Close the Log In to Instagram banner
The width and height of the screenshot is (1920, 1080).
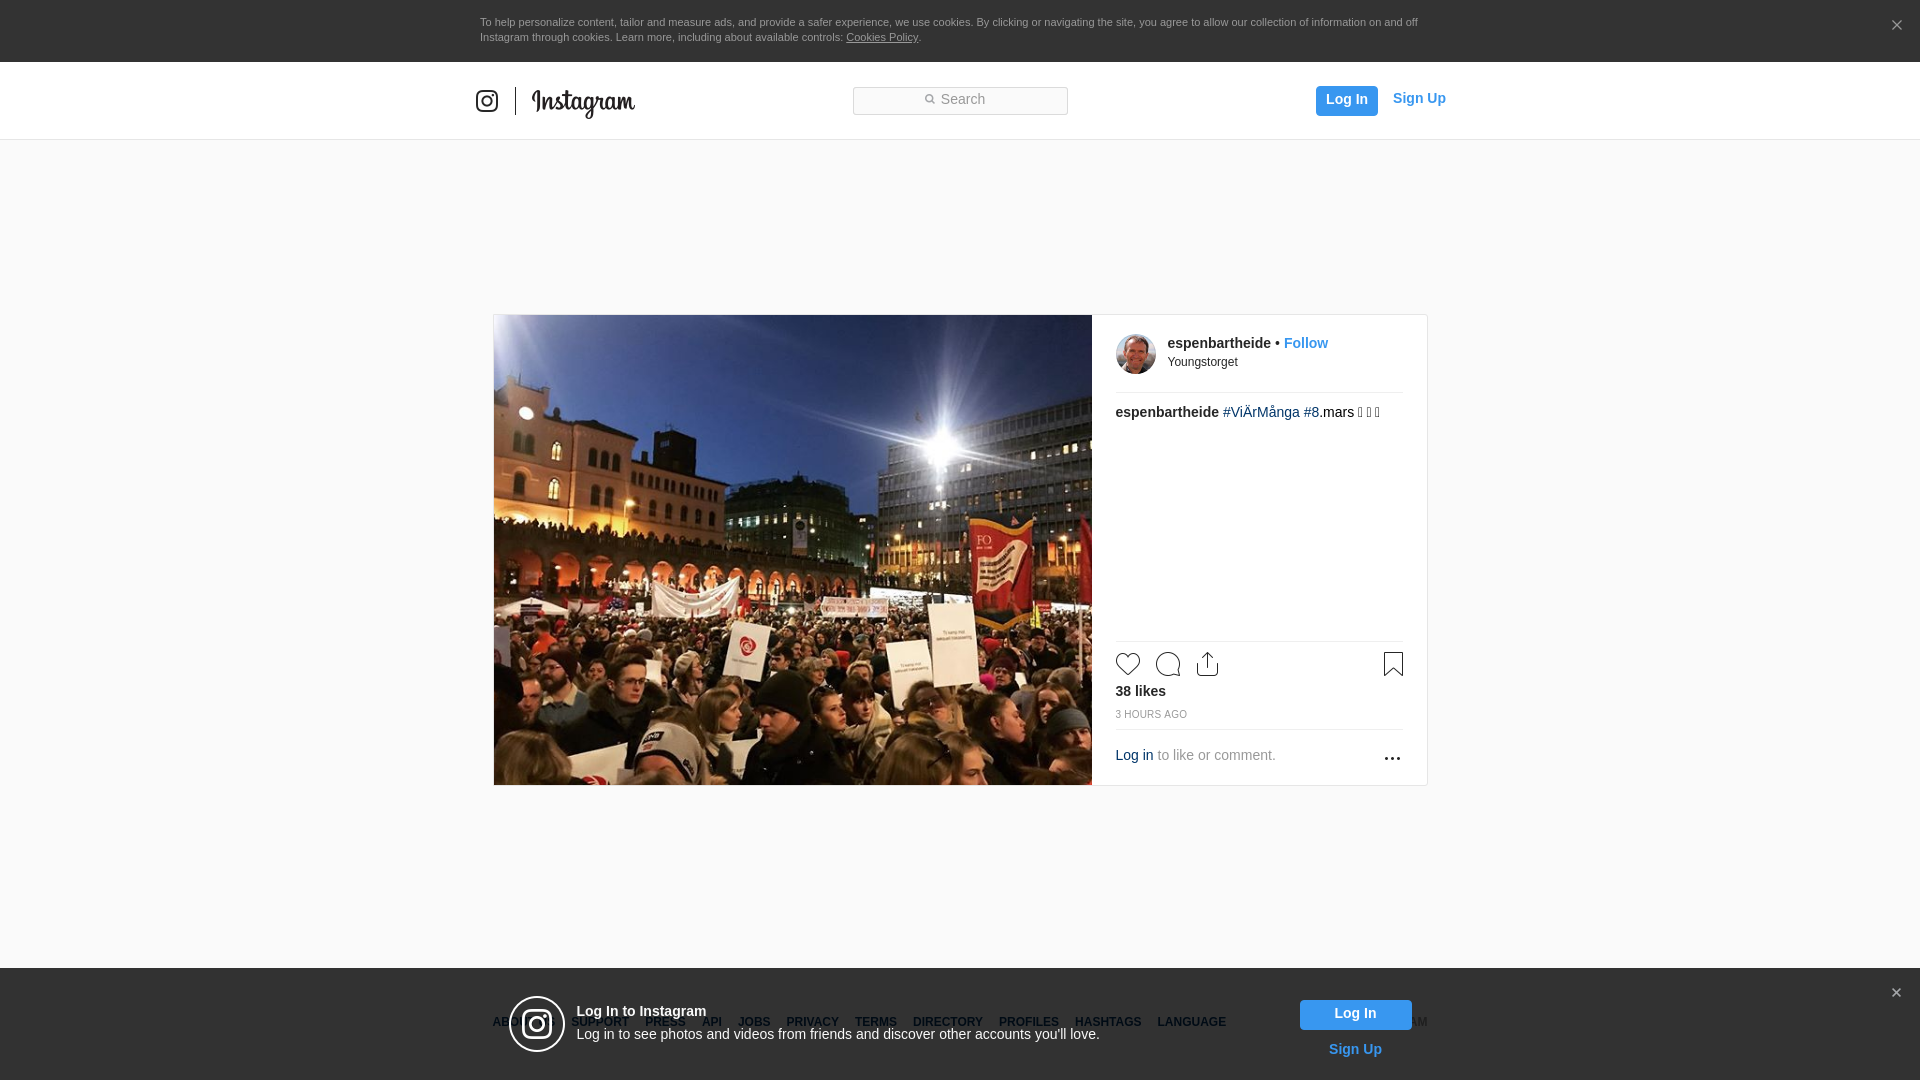coord(1896,993)
